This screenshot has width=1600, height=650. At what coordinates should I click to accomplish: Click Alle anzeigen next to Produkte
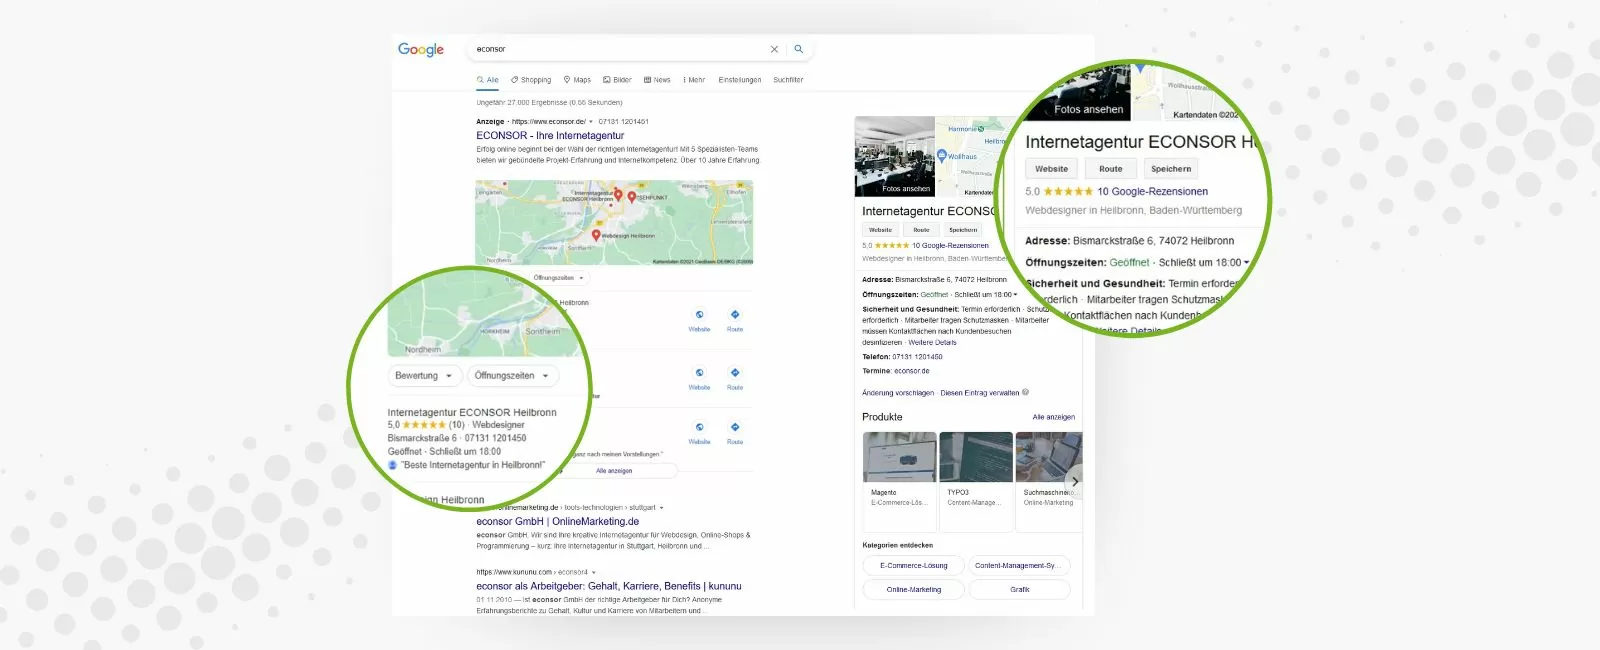click(x=1054, y=417)
